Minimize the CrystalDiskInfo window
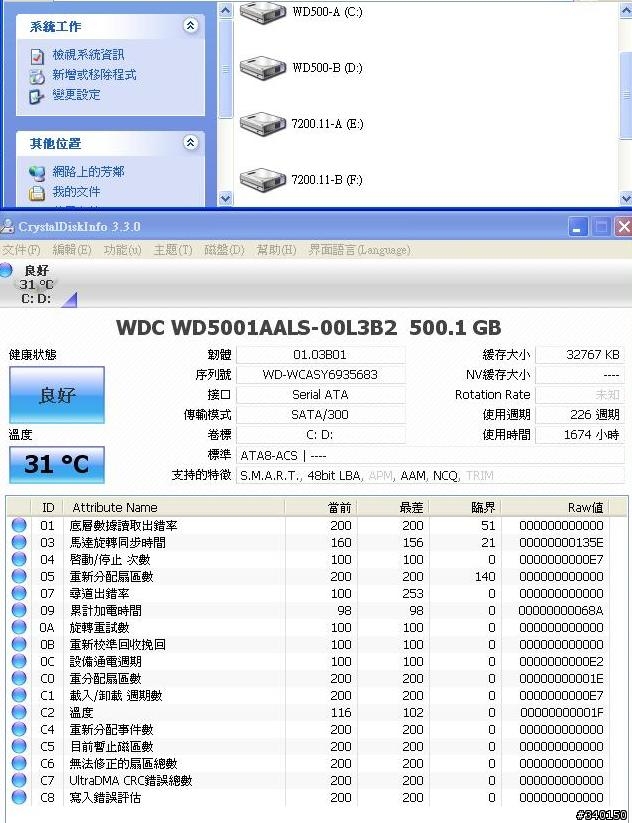The width and height of the screenshot is (632, 823). click(x=578, y=227)
